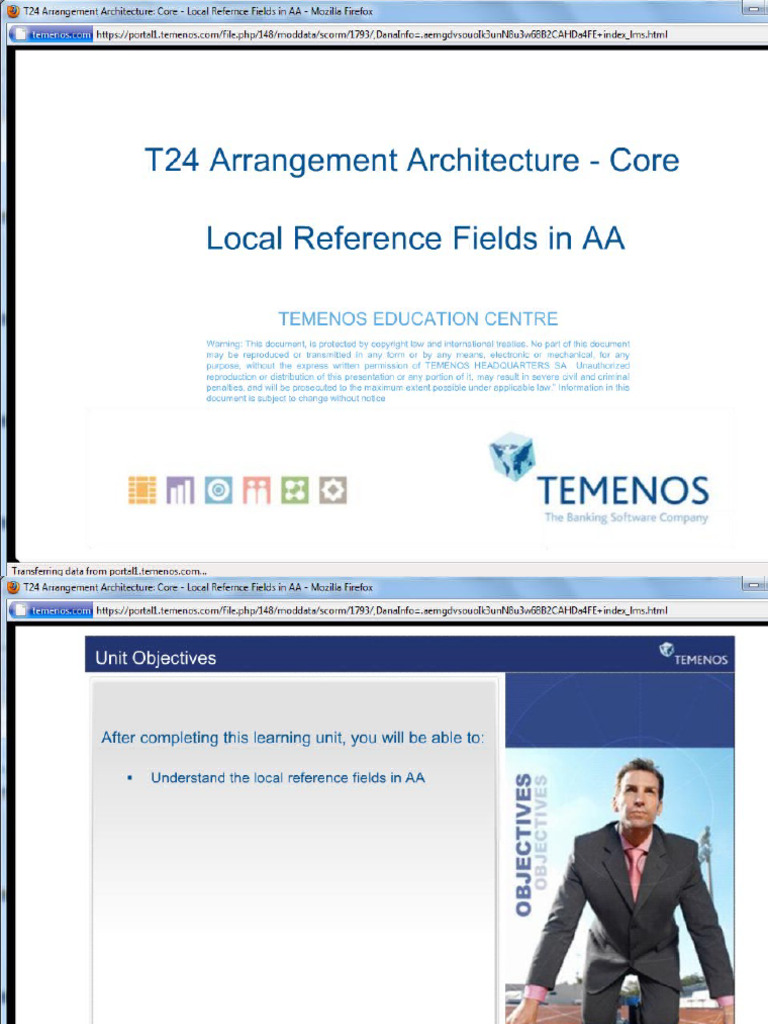768x1024 pixels.
Task: Click the blue target circle icon
Action: pyautogui.click(x=218, y=490)
